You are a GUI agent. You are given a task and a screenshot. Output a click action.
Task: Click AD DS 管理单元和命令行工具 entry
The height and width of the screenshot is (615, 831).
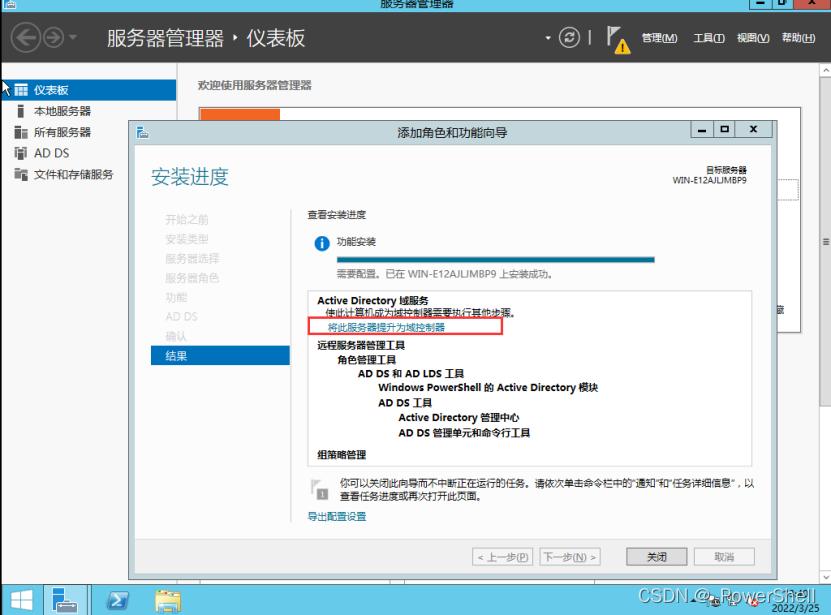coord(464,433)
